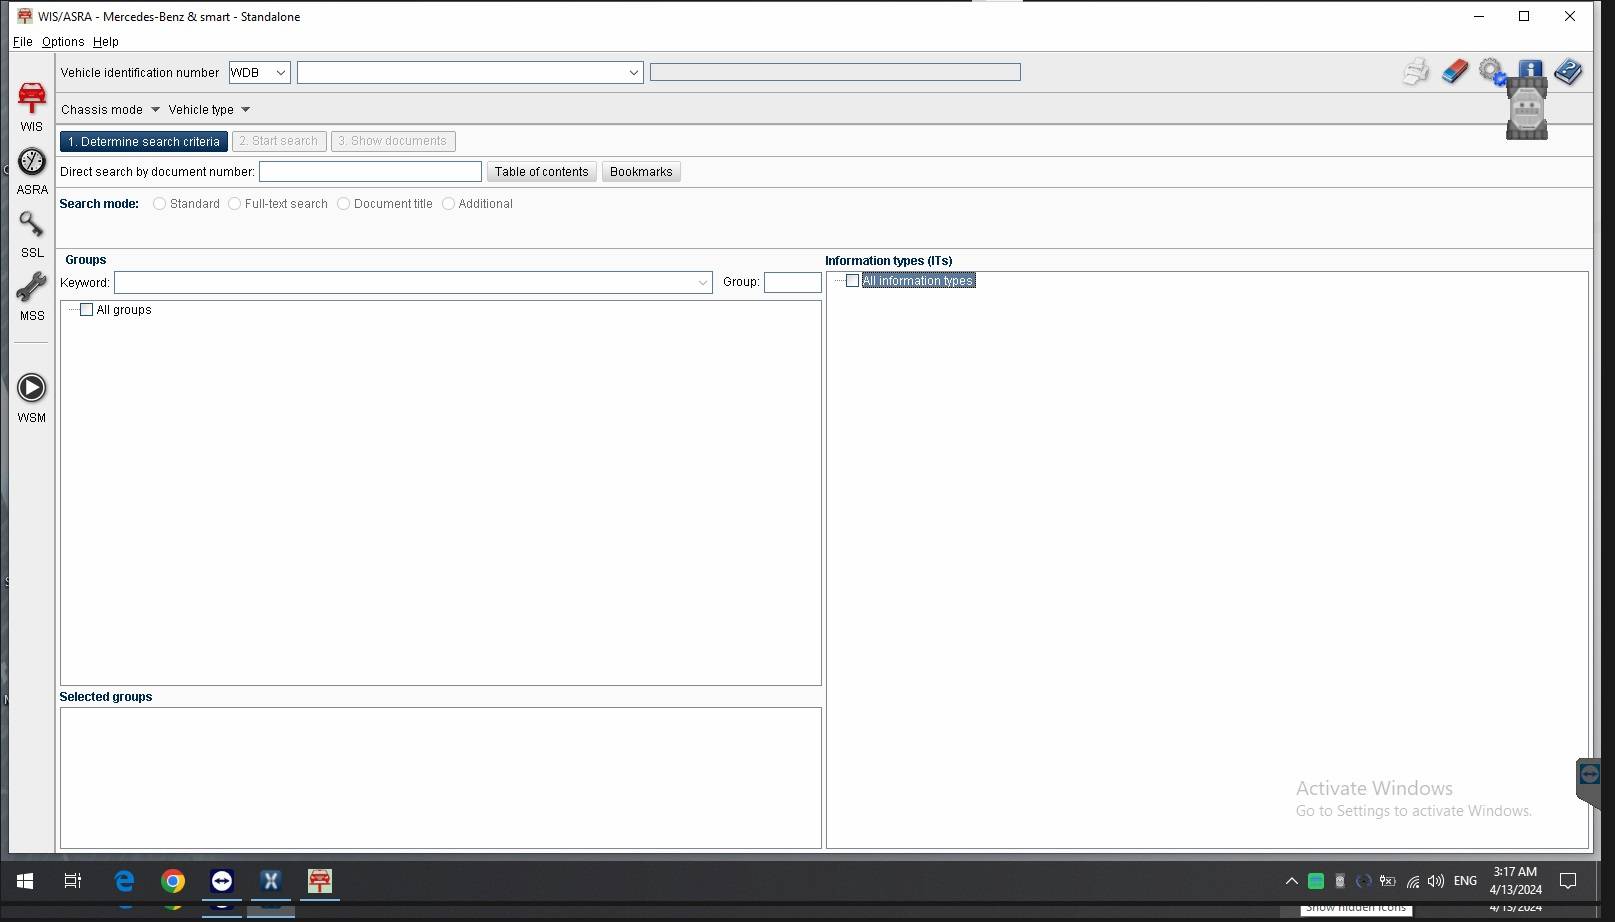The image size is (1615, 922).
Task: Open the Windows Start menu
Action: point(25,881)
